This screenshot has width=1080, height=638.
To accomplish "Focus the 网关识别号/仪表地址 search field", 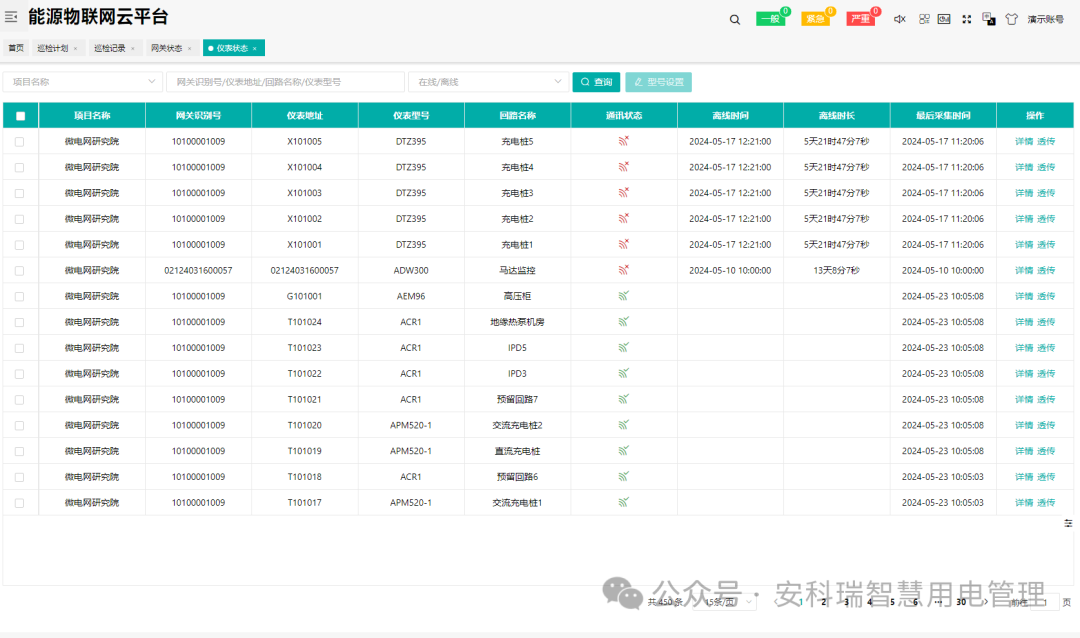I will pos(285,82).
